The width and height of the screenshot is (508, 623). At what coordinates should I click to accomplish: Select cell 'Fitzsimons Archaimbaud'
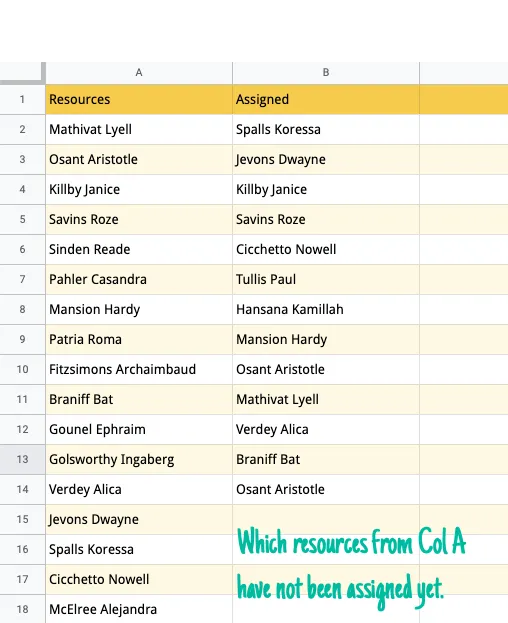tap(139, 370)
